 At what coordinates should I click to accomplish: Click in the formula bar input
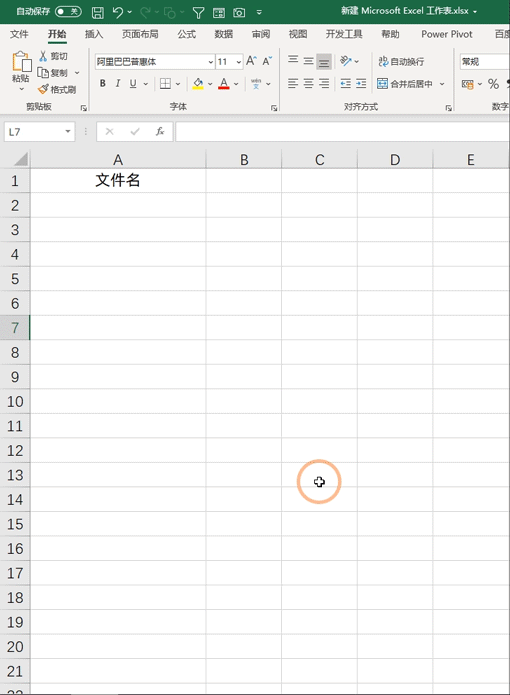click(x=343, y=132)
